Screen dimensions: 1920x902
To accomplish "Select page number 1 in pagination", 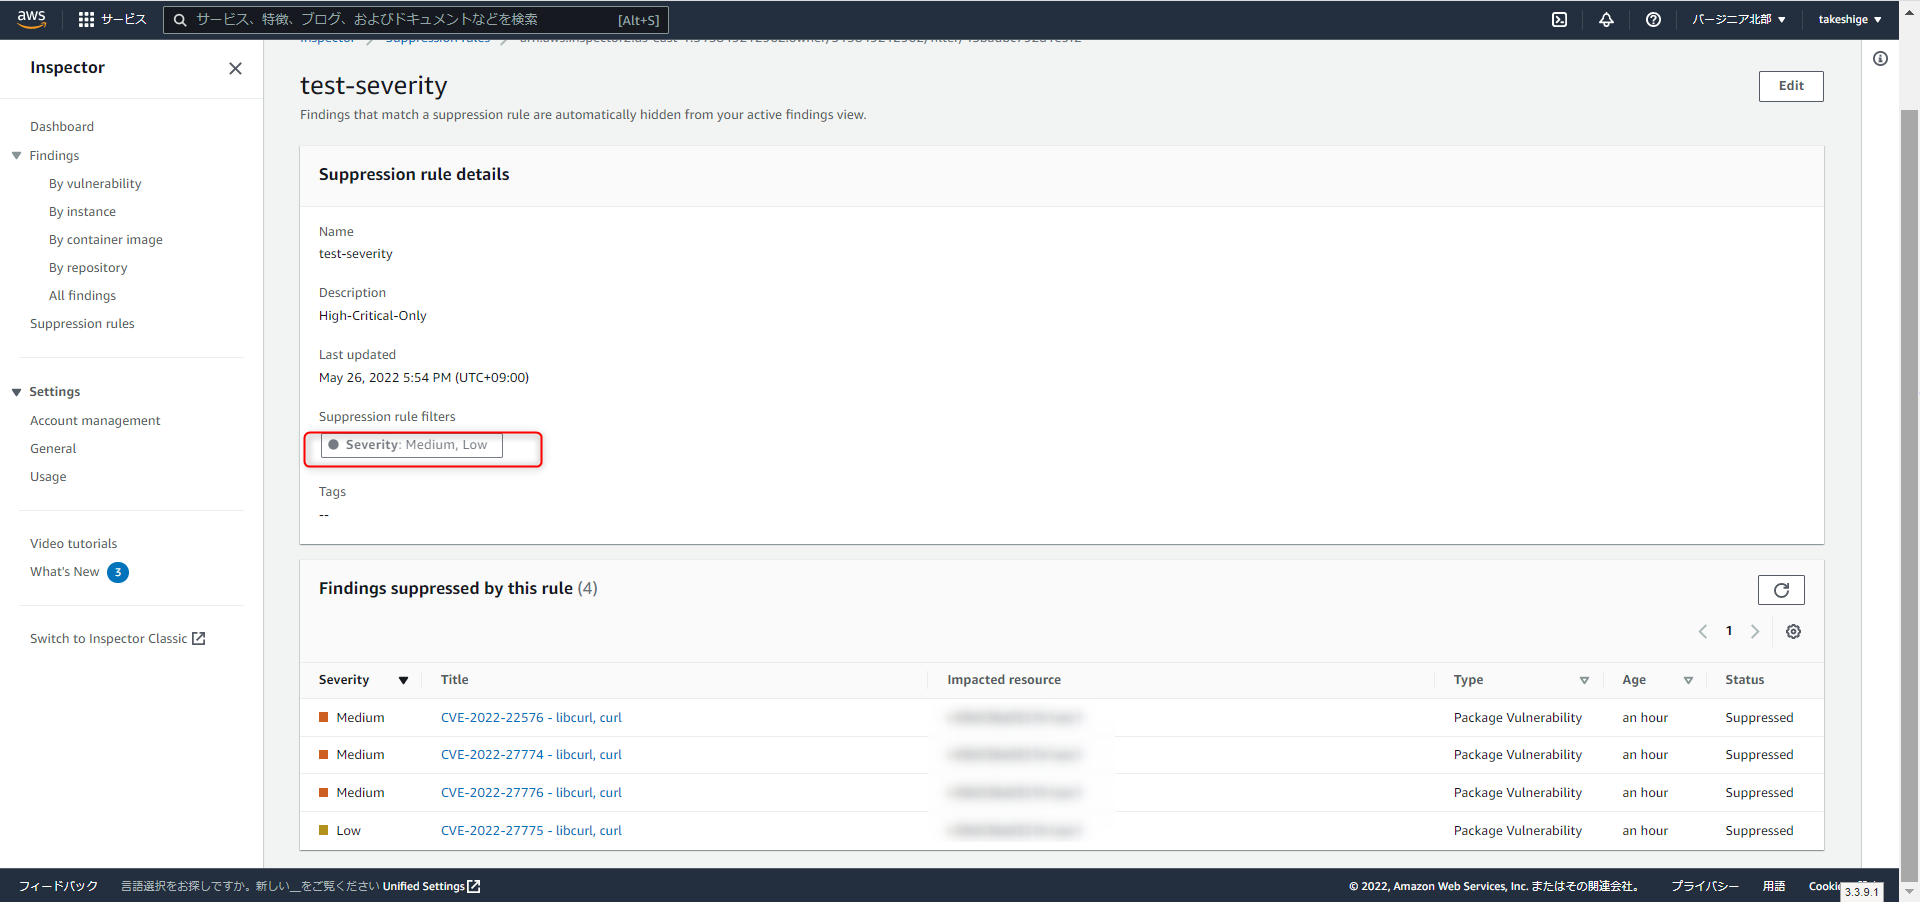I will point(1729,631).
